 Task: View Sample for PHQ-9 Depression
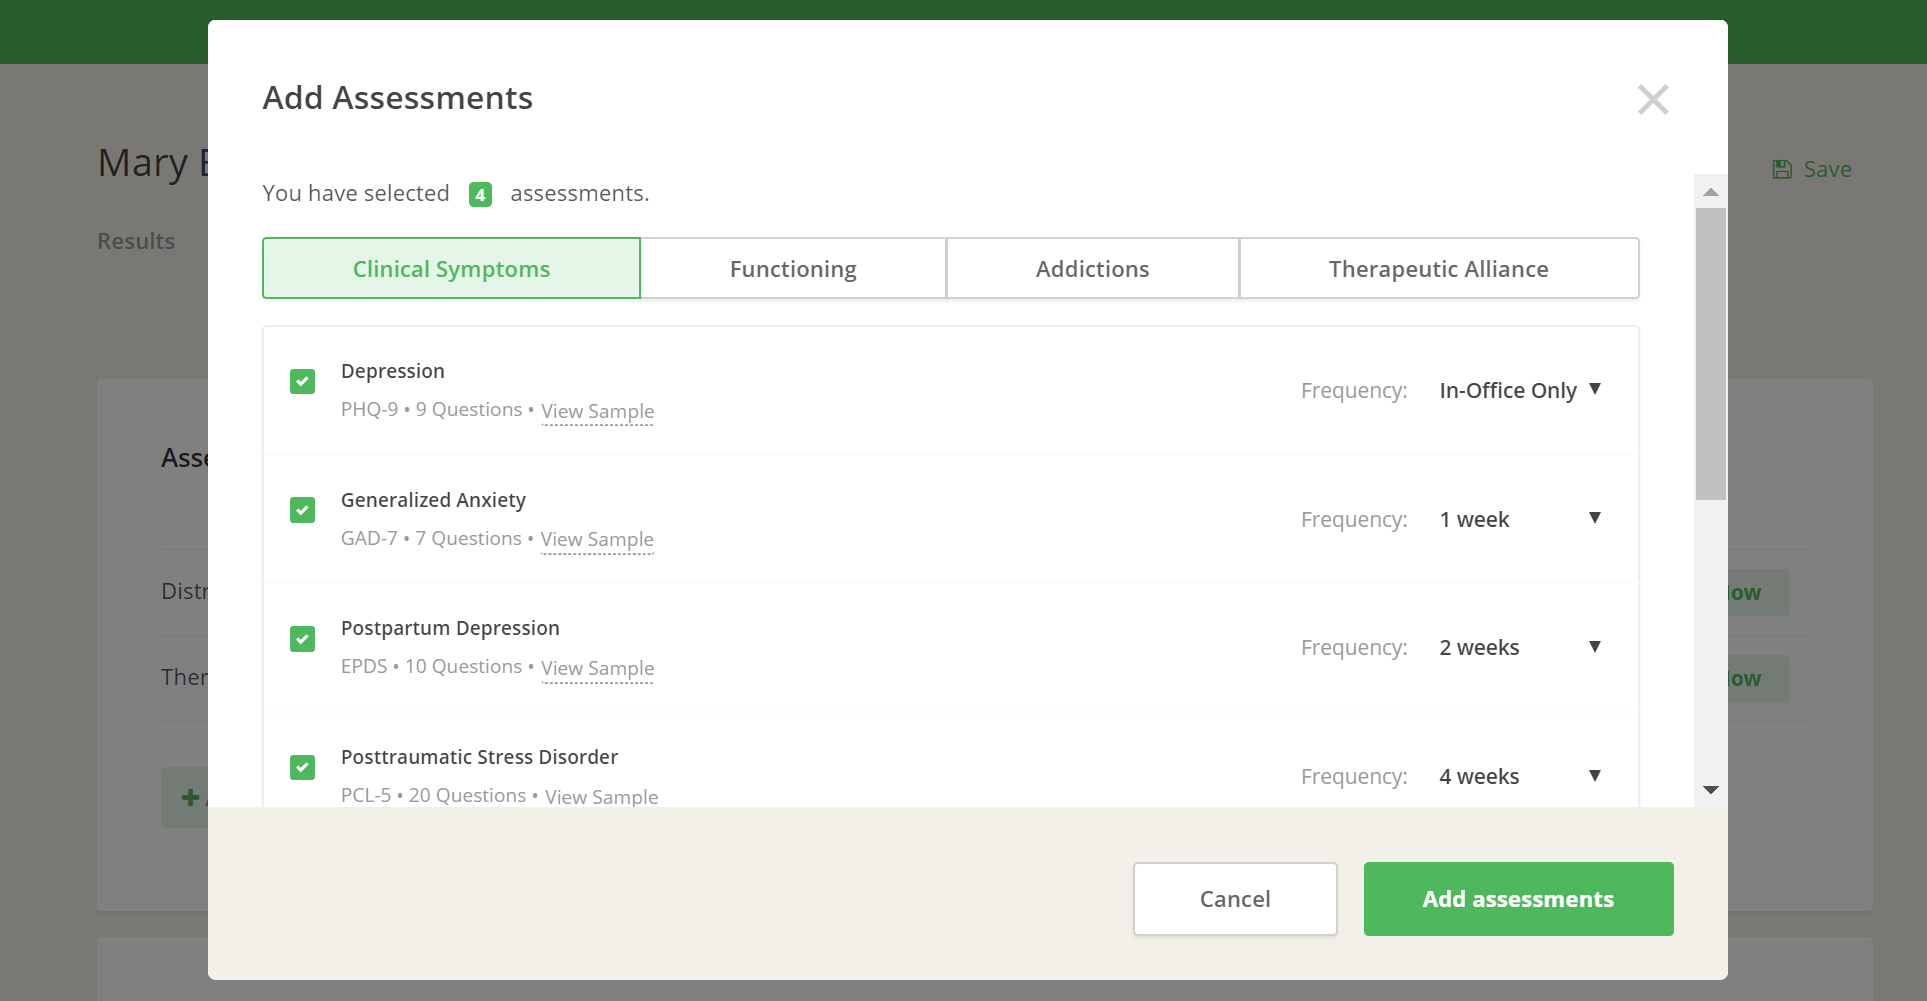click(597, 411)
